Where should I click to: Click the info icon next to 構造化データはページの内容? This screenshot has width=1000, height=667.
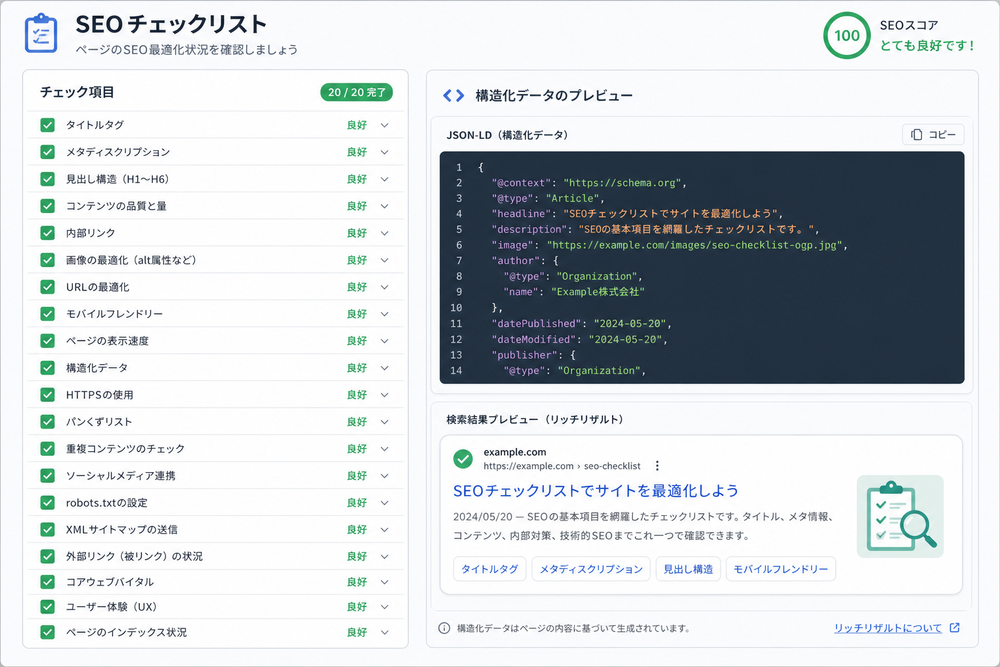pos(444,628)
